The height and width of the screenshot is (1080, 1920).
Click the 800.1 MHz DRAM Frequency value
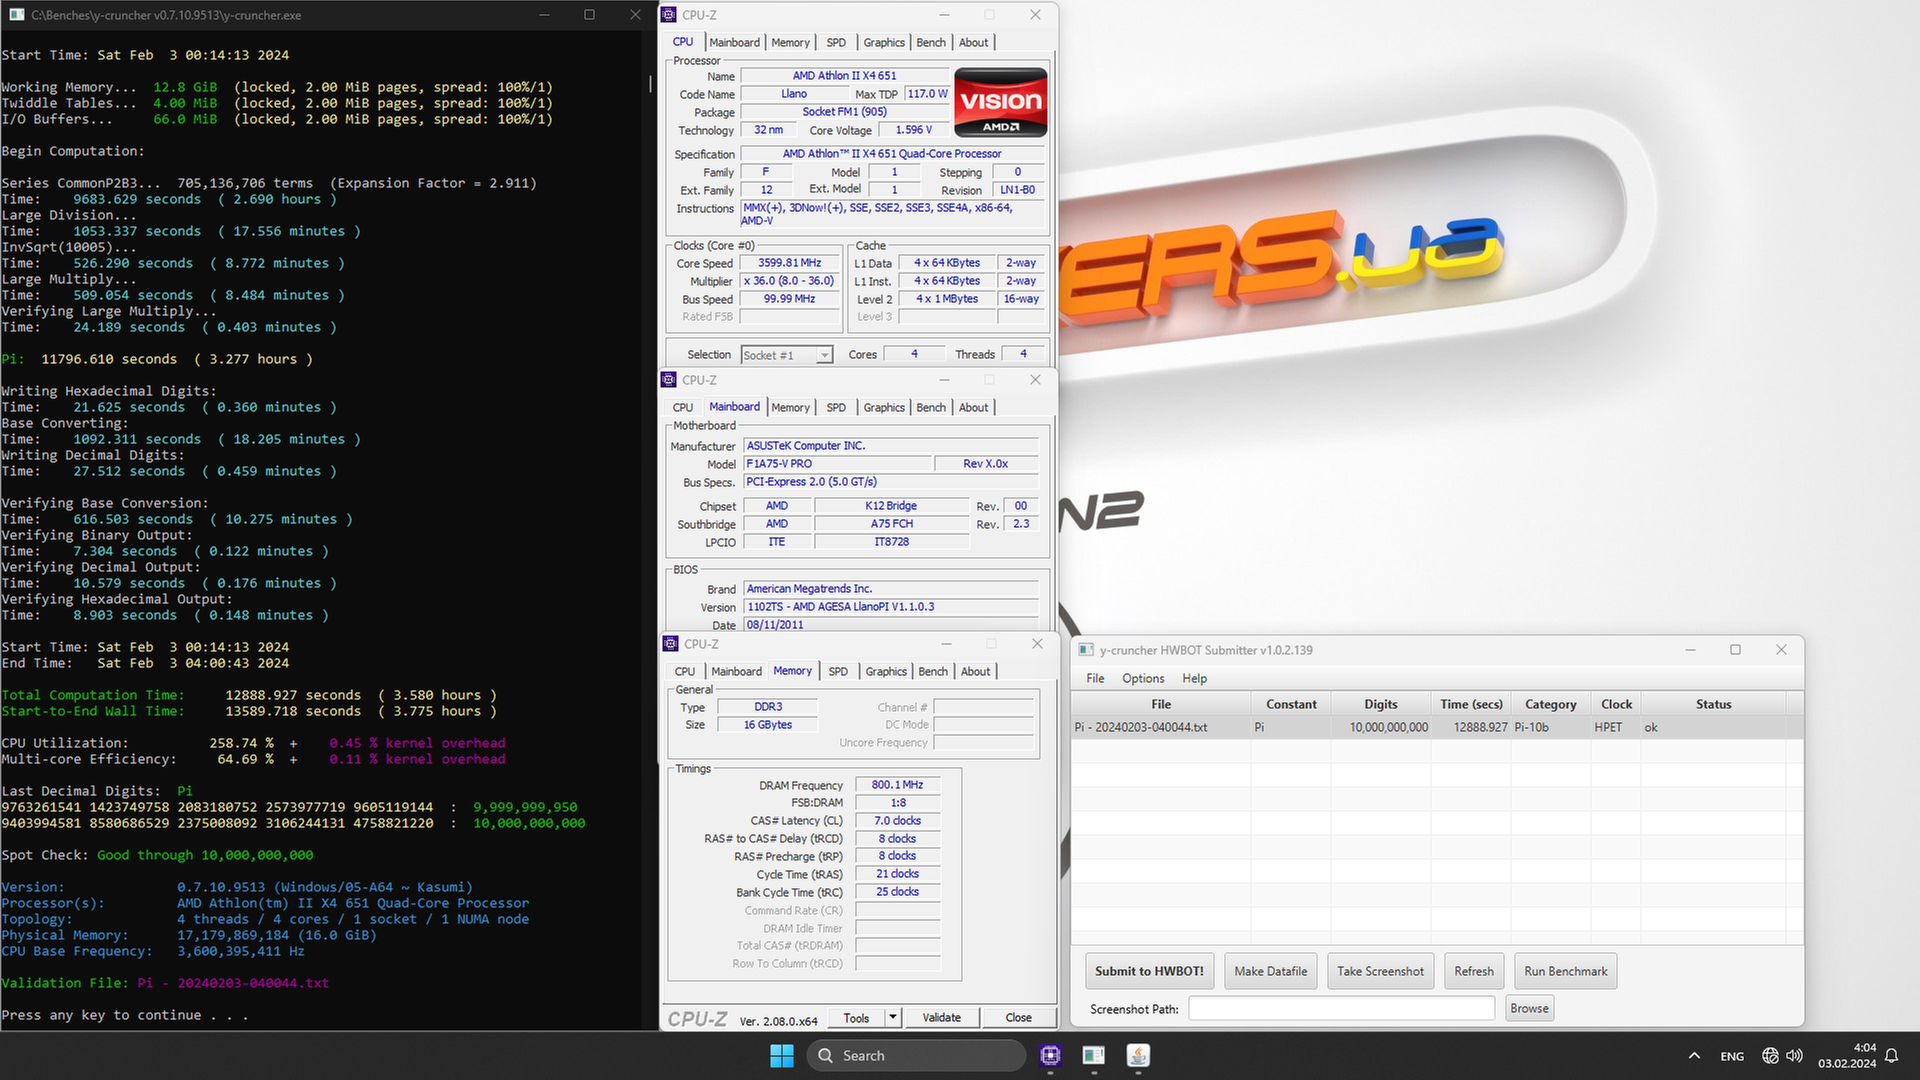tap(897, 785)
